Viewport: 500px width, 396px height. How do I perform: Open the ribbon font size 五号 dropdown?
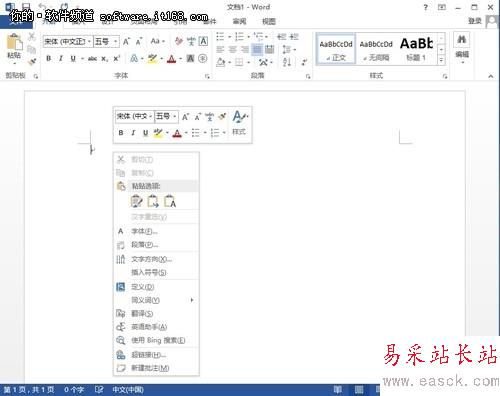115,42
